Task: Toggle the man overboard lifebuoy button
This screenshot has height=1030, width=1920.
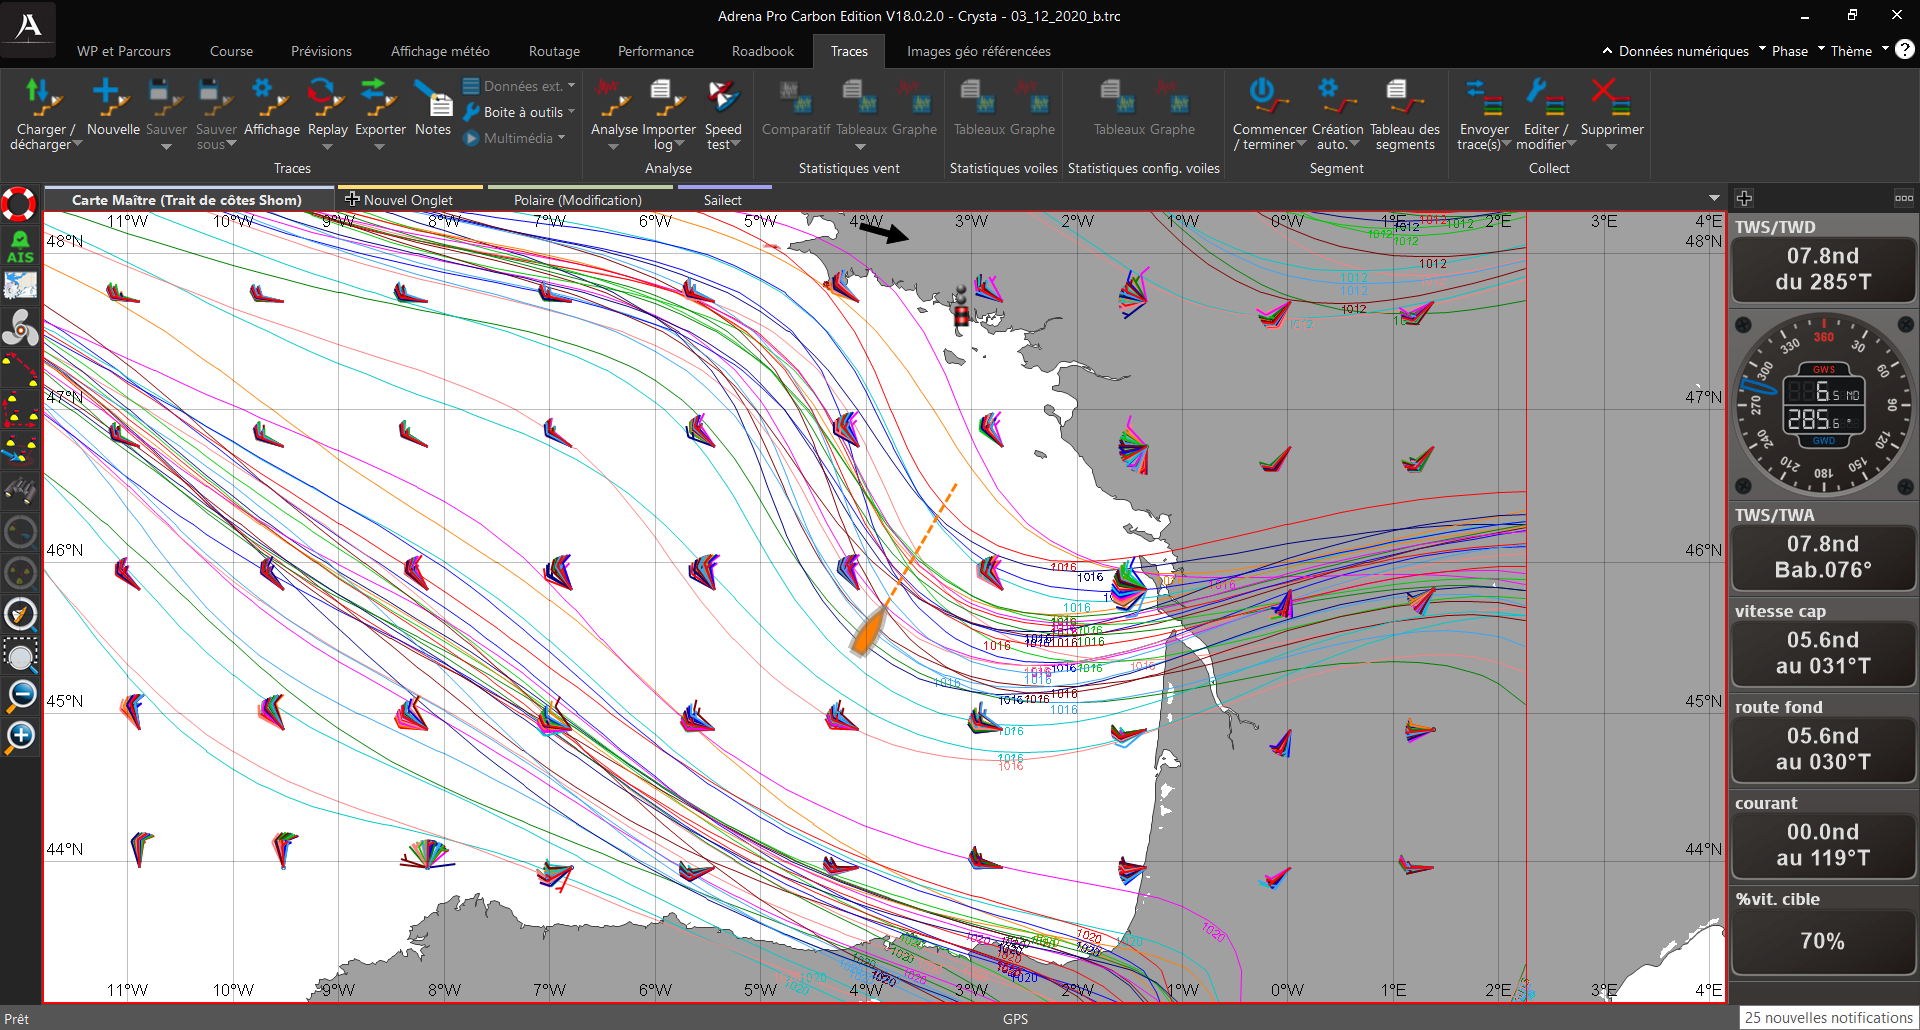Action: 19,204
